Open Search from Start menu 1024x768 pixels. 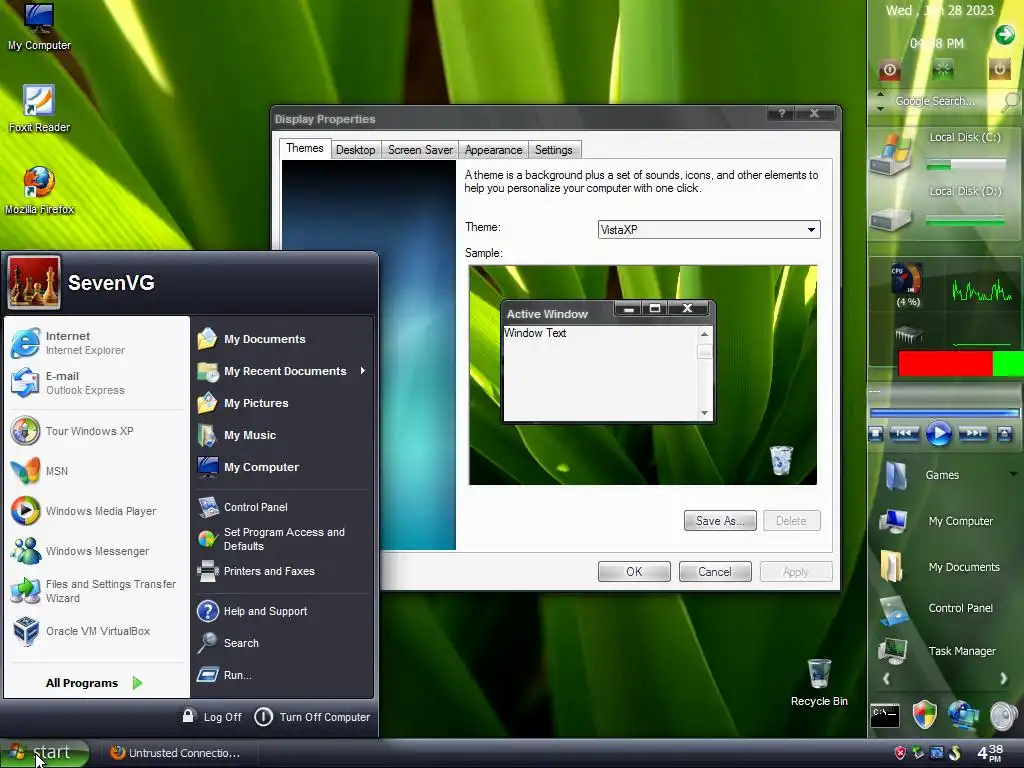tap(283, 643)
